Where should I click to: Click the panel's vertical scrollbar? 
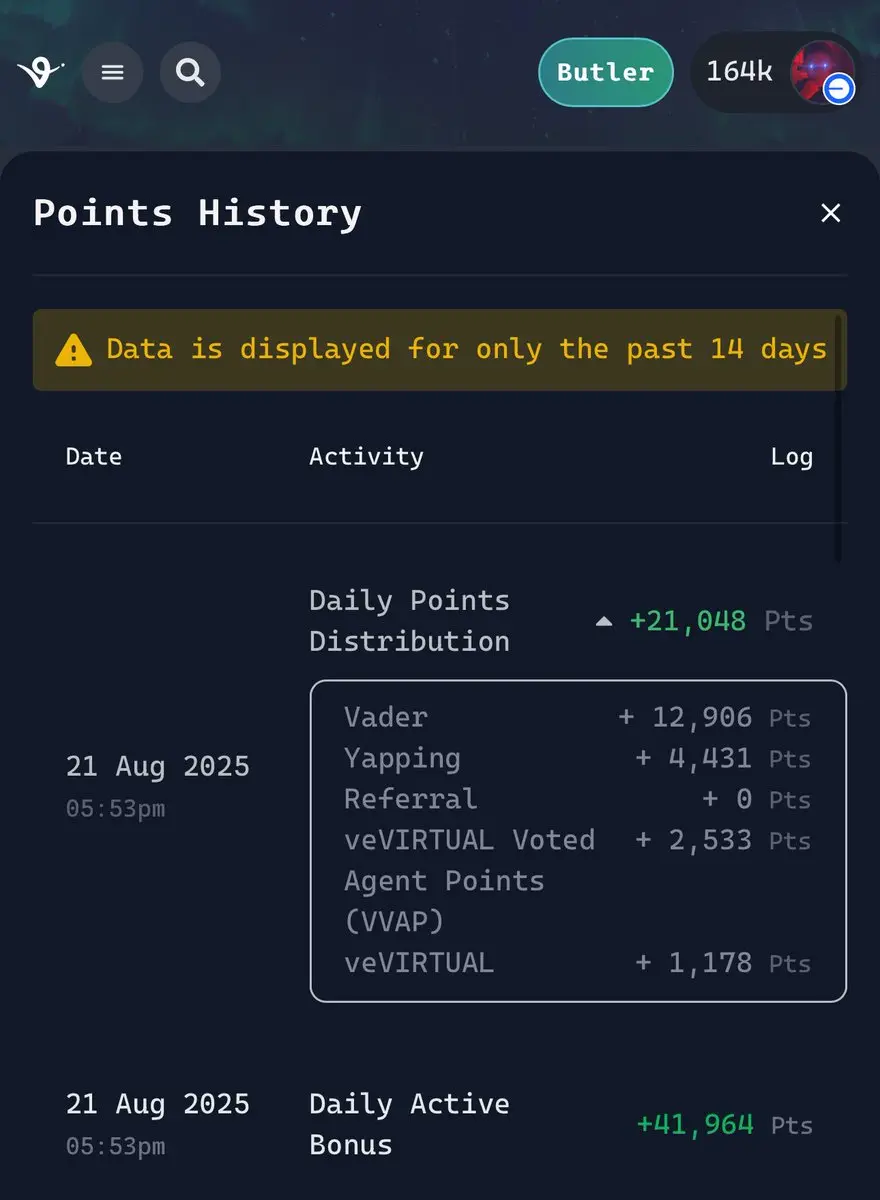[838, 440]
